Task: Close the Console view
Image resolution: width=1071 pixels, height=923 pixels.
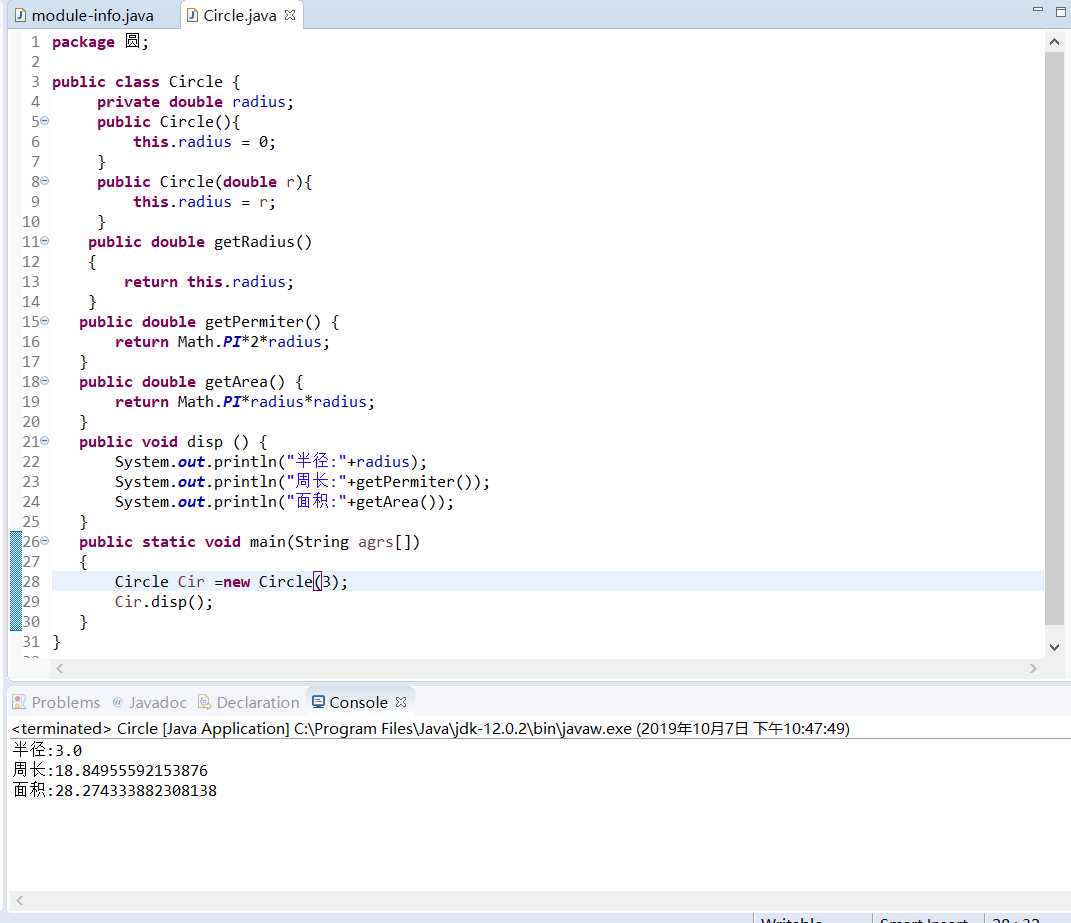Action: coord(401,702)
